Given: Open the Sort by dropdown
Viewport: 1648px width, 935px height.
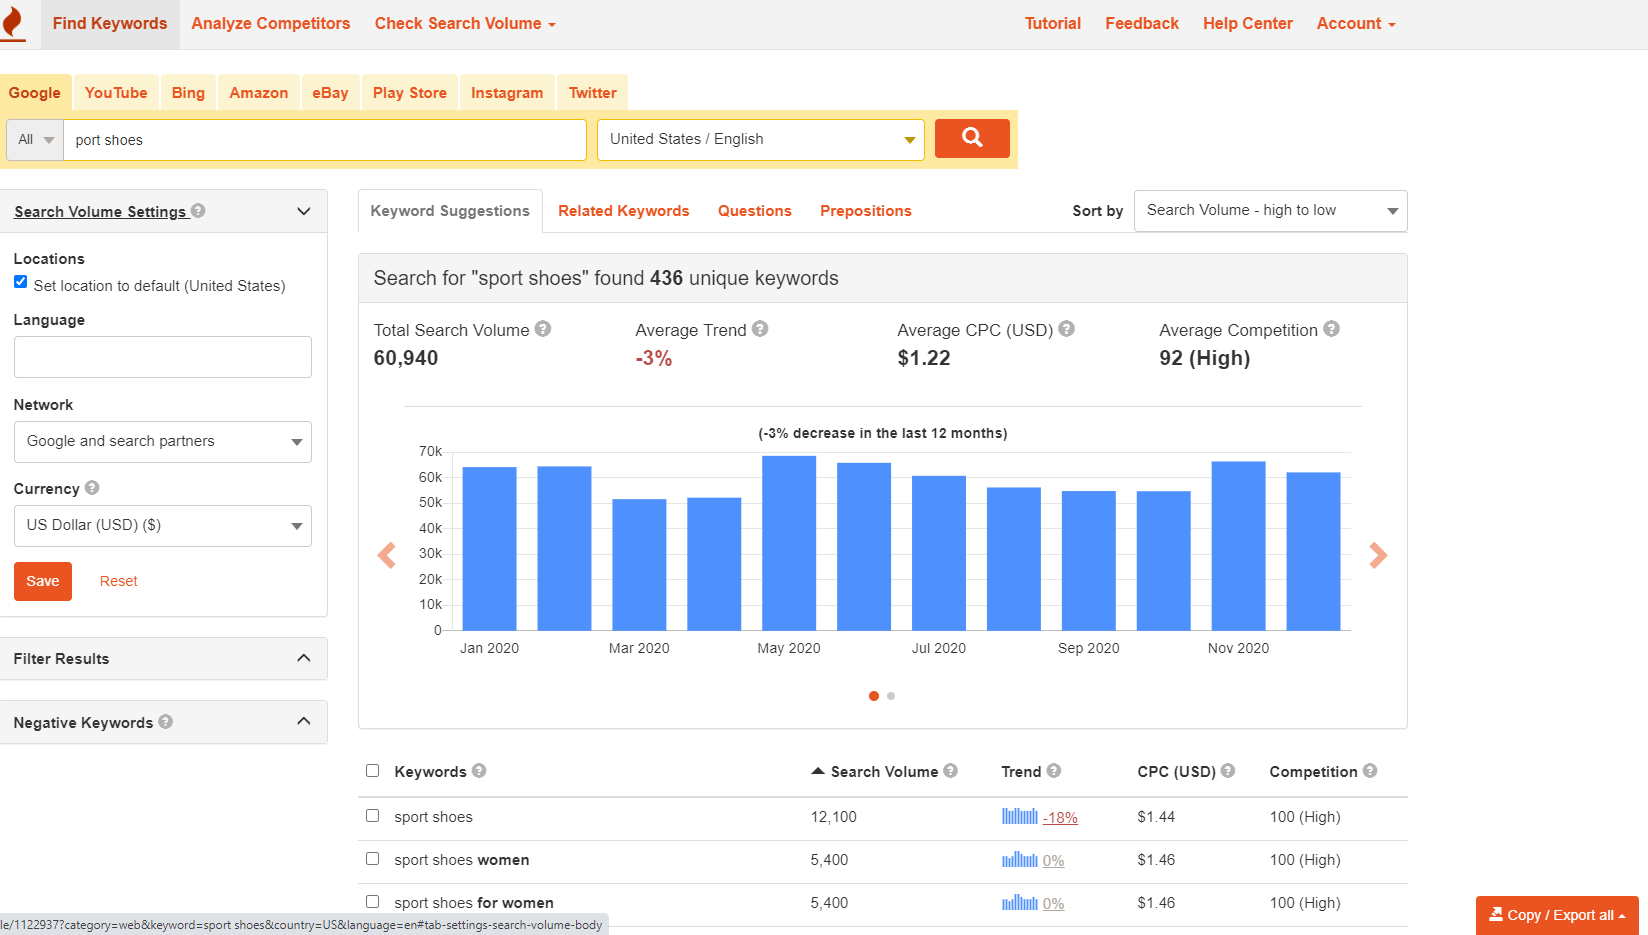Looking at the screenshot, I should (x=1270, y=210).
